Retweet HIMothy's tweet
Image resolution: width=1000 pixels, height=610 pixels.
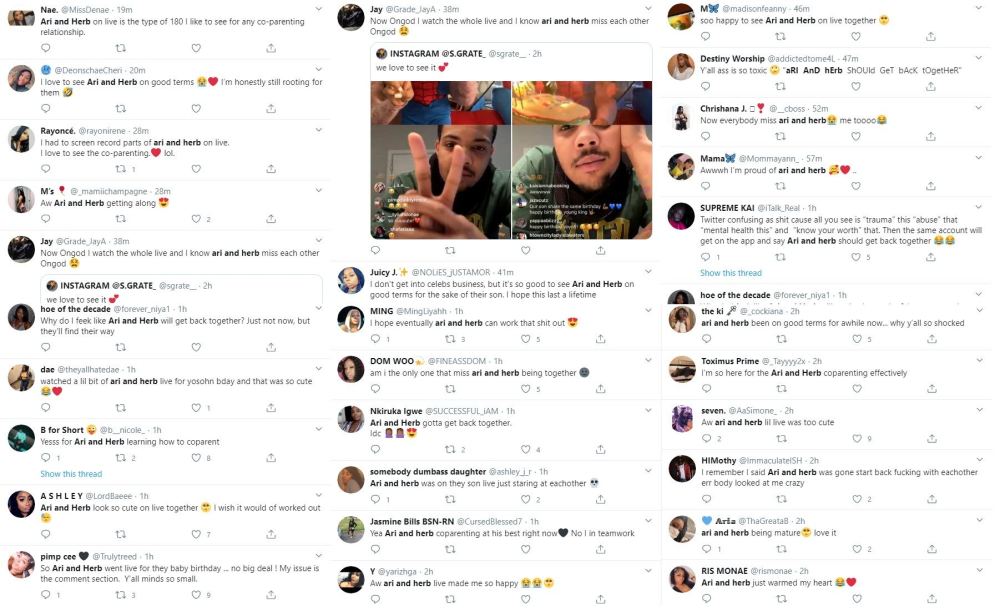point(781,499)
